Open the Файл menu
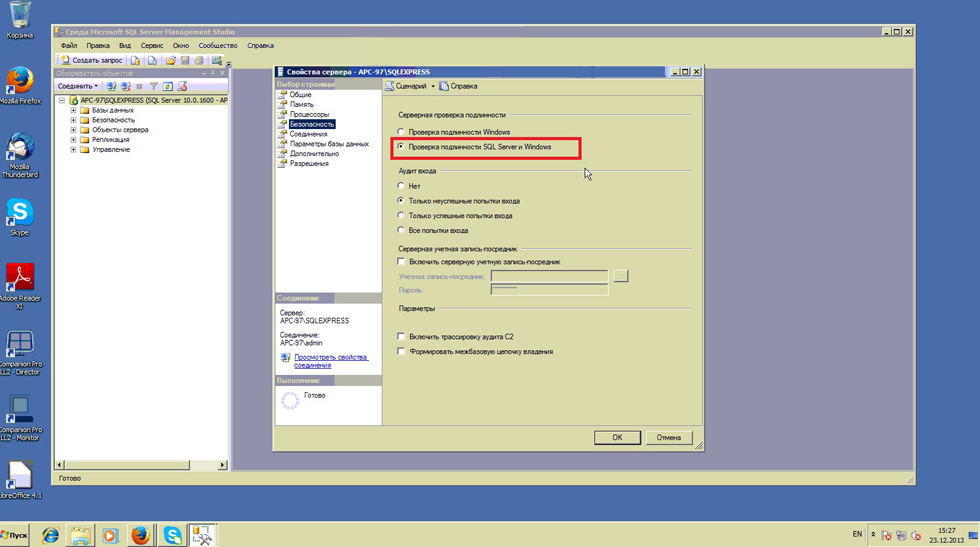The height and width of the screenshot is (547, 980). point(68,45)
